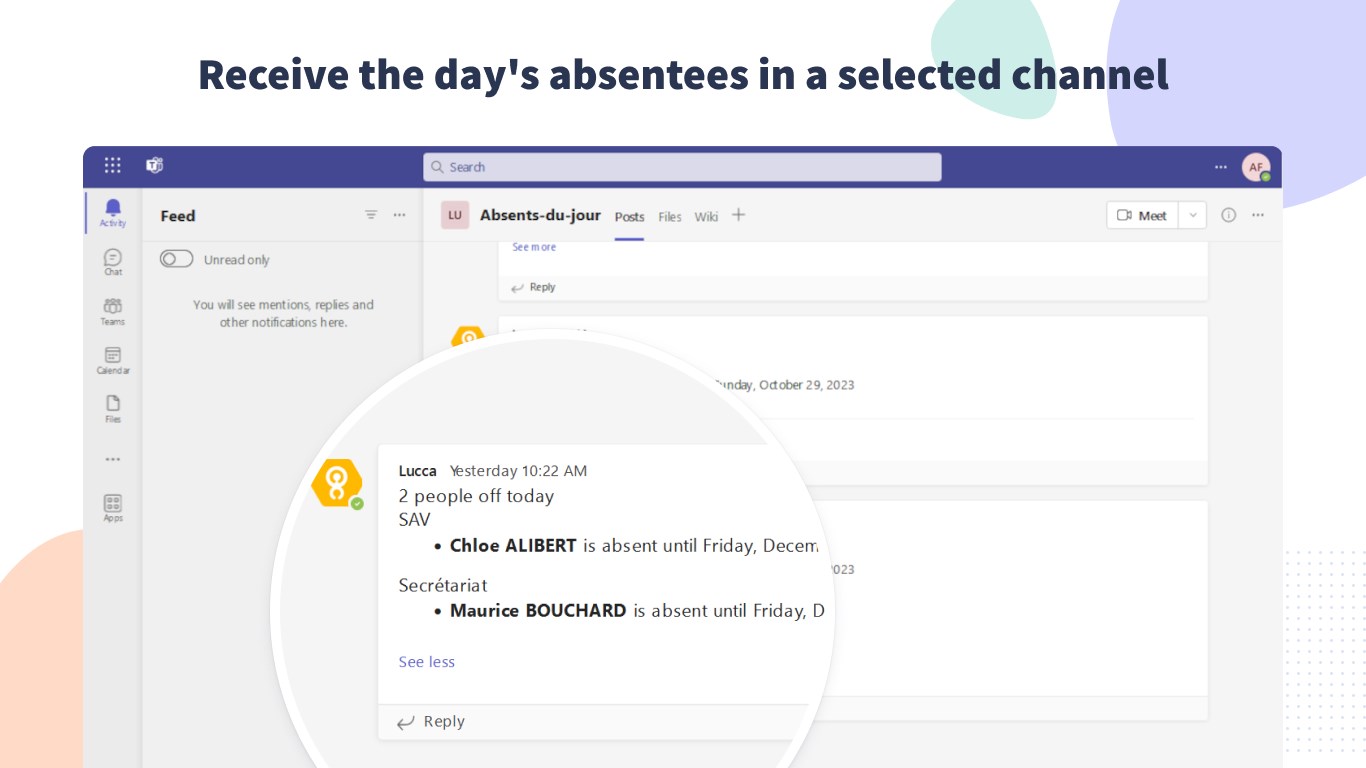Switch to the Wiki tab

pyautogui.click(x=706, y=217)
